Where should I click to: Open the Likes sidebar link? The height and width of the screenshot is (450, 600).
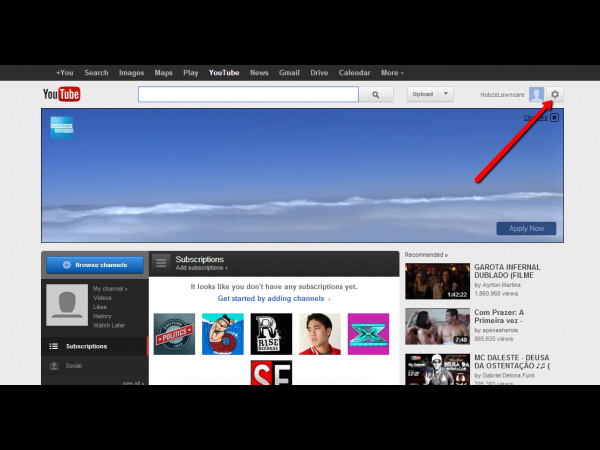[x=100, y=307]
